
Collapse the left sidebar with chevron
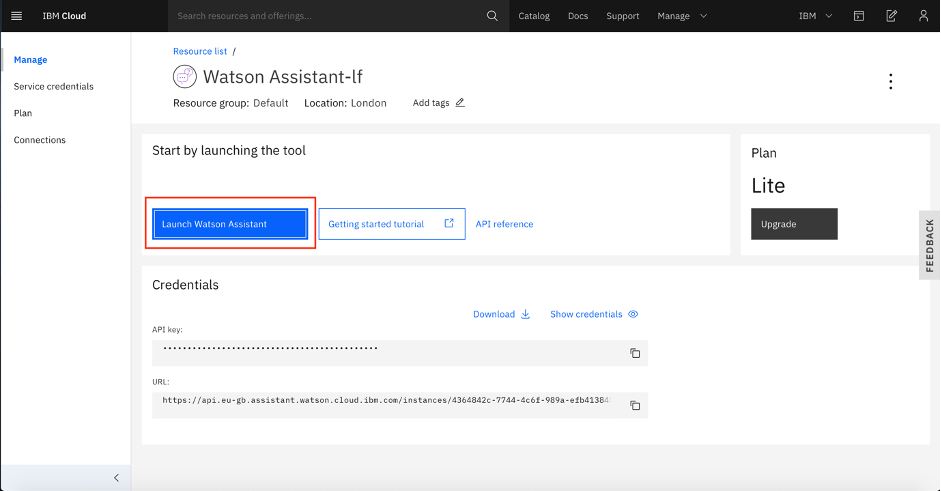click(116, 478)
